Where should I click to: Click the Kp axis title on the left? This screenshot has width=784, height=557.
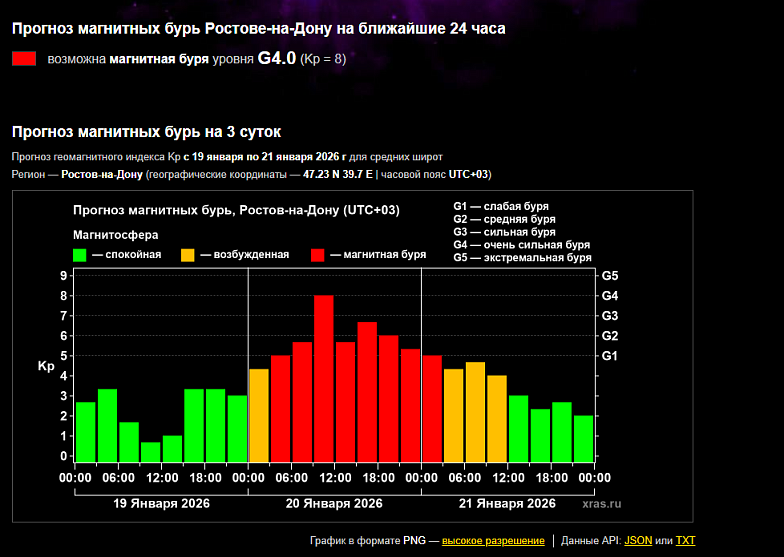click(x=46, y=366)
